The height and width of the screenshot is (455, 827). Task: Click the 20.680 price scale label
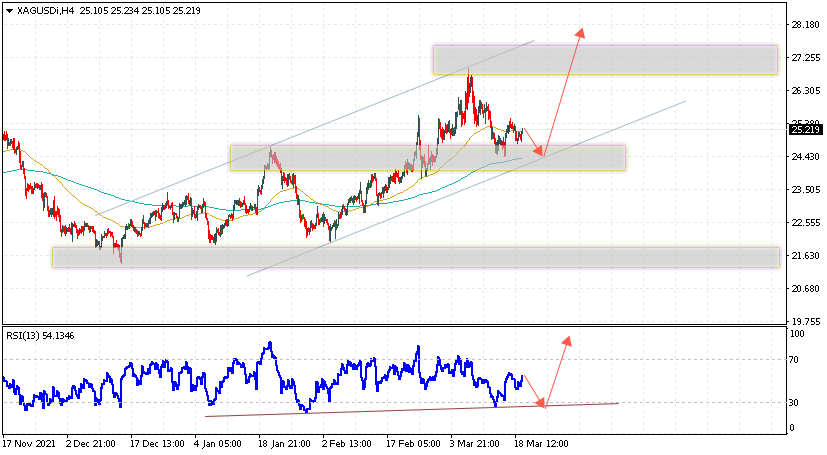point(805,289)
